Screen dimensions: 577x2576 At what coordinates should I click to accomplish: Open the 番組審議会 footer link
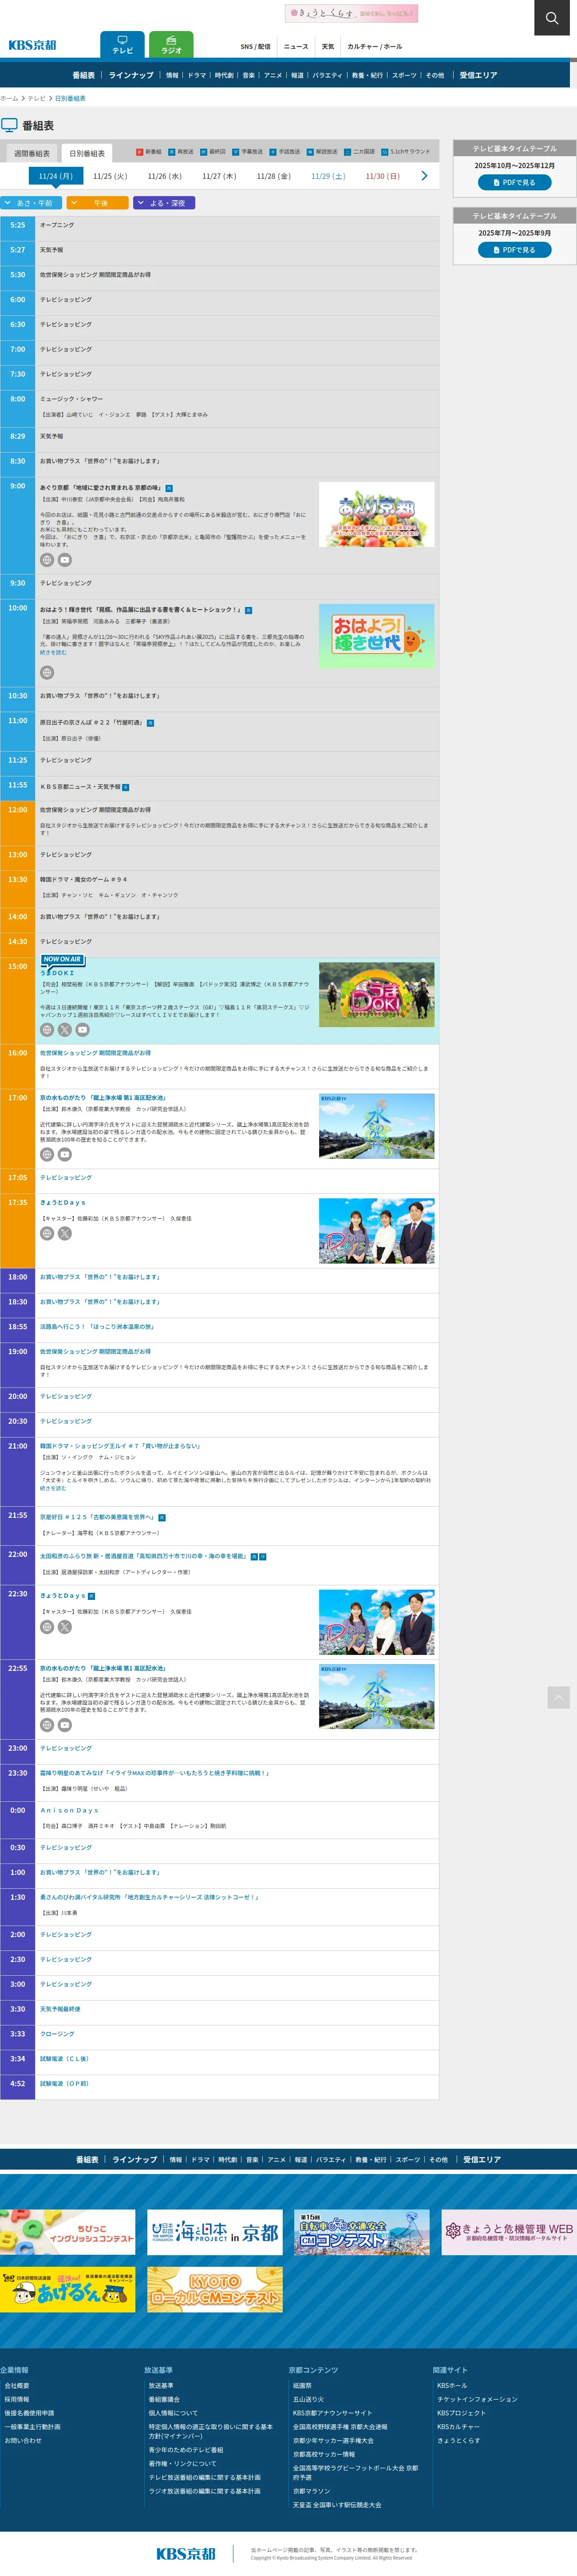click(164, 2399)
